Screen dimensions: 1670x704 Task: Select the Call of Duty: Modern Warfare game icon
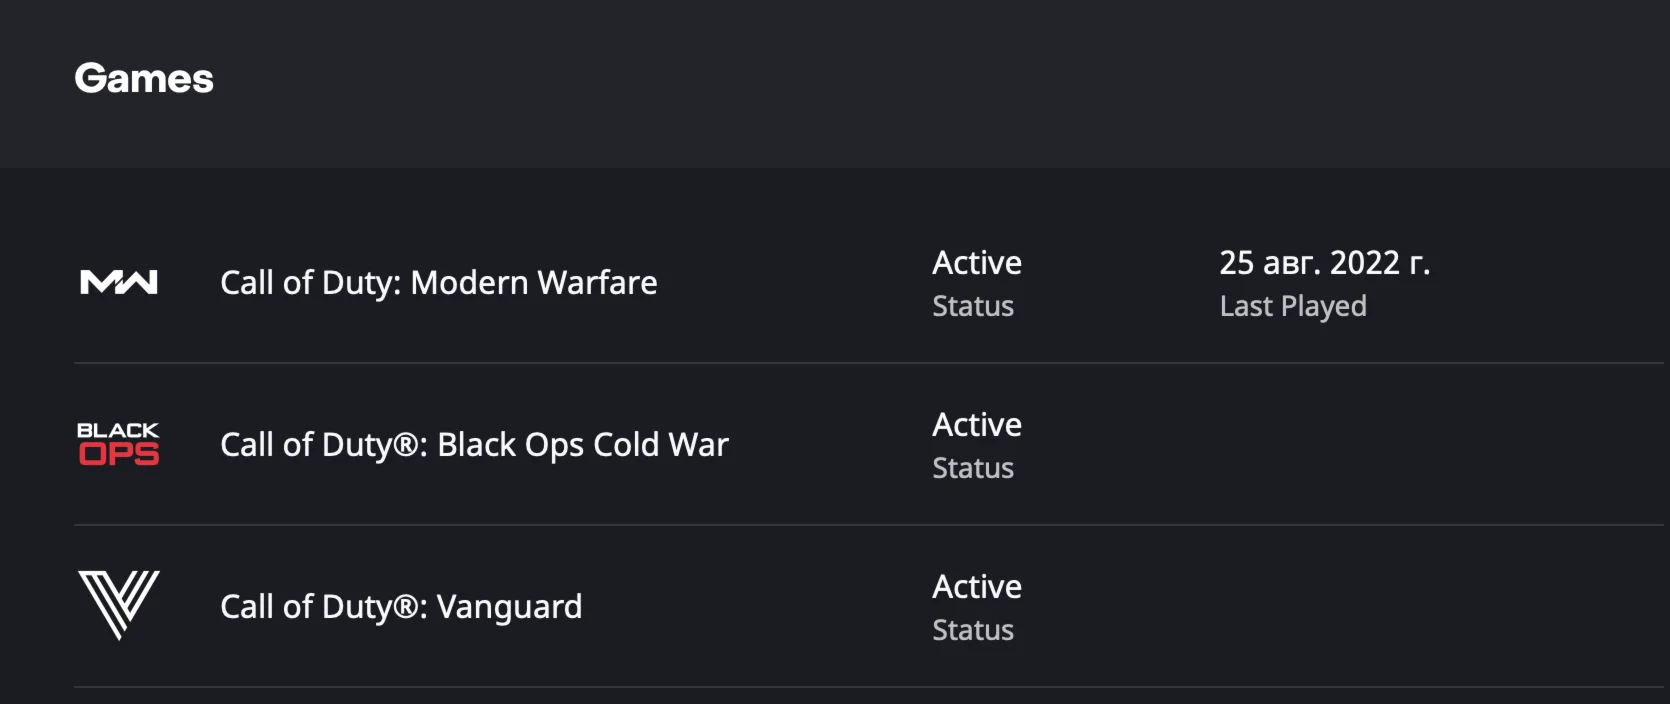[117, 282]
